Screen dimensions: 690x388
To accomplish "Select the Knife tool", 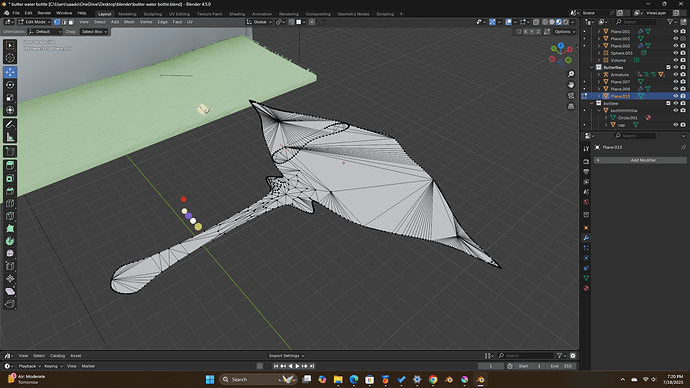I will (x=10, y=216).
